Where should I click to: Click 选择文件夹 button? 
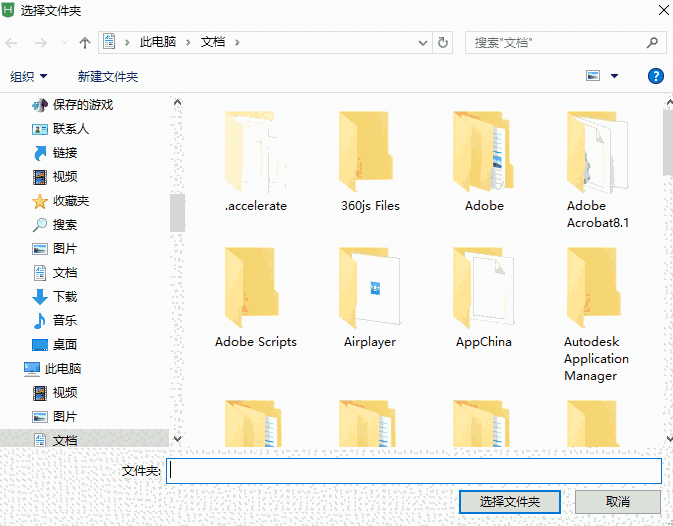tap(509, 502)
